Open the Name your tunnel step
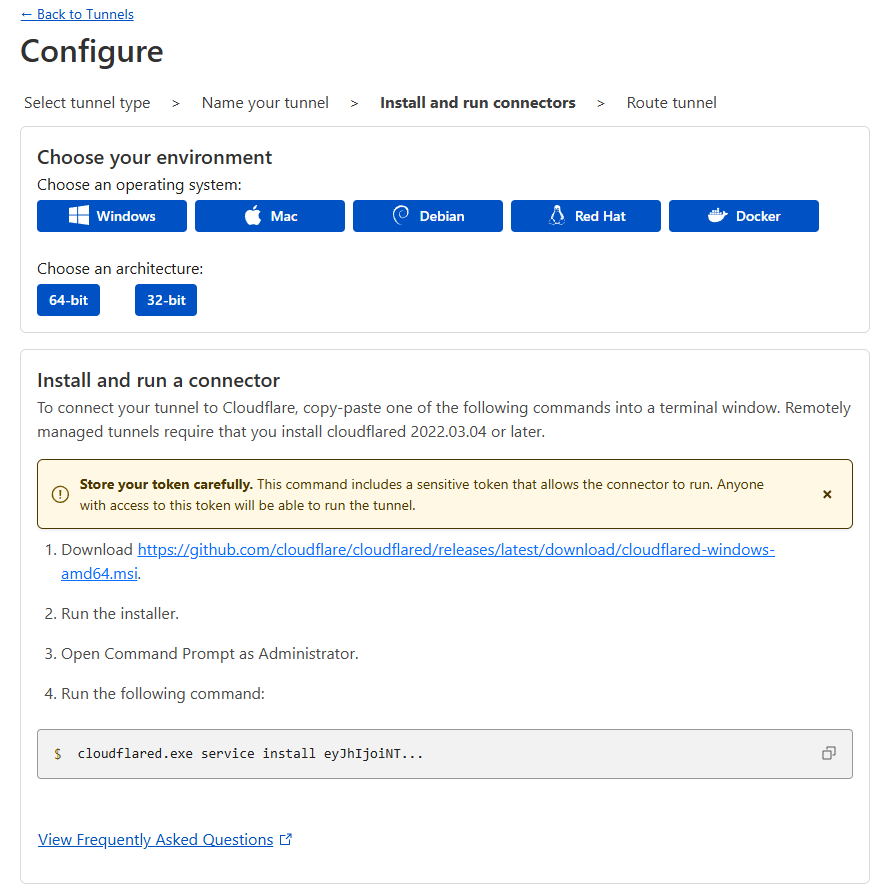 [x=265, y=103]
